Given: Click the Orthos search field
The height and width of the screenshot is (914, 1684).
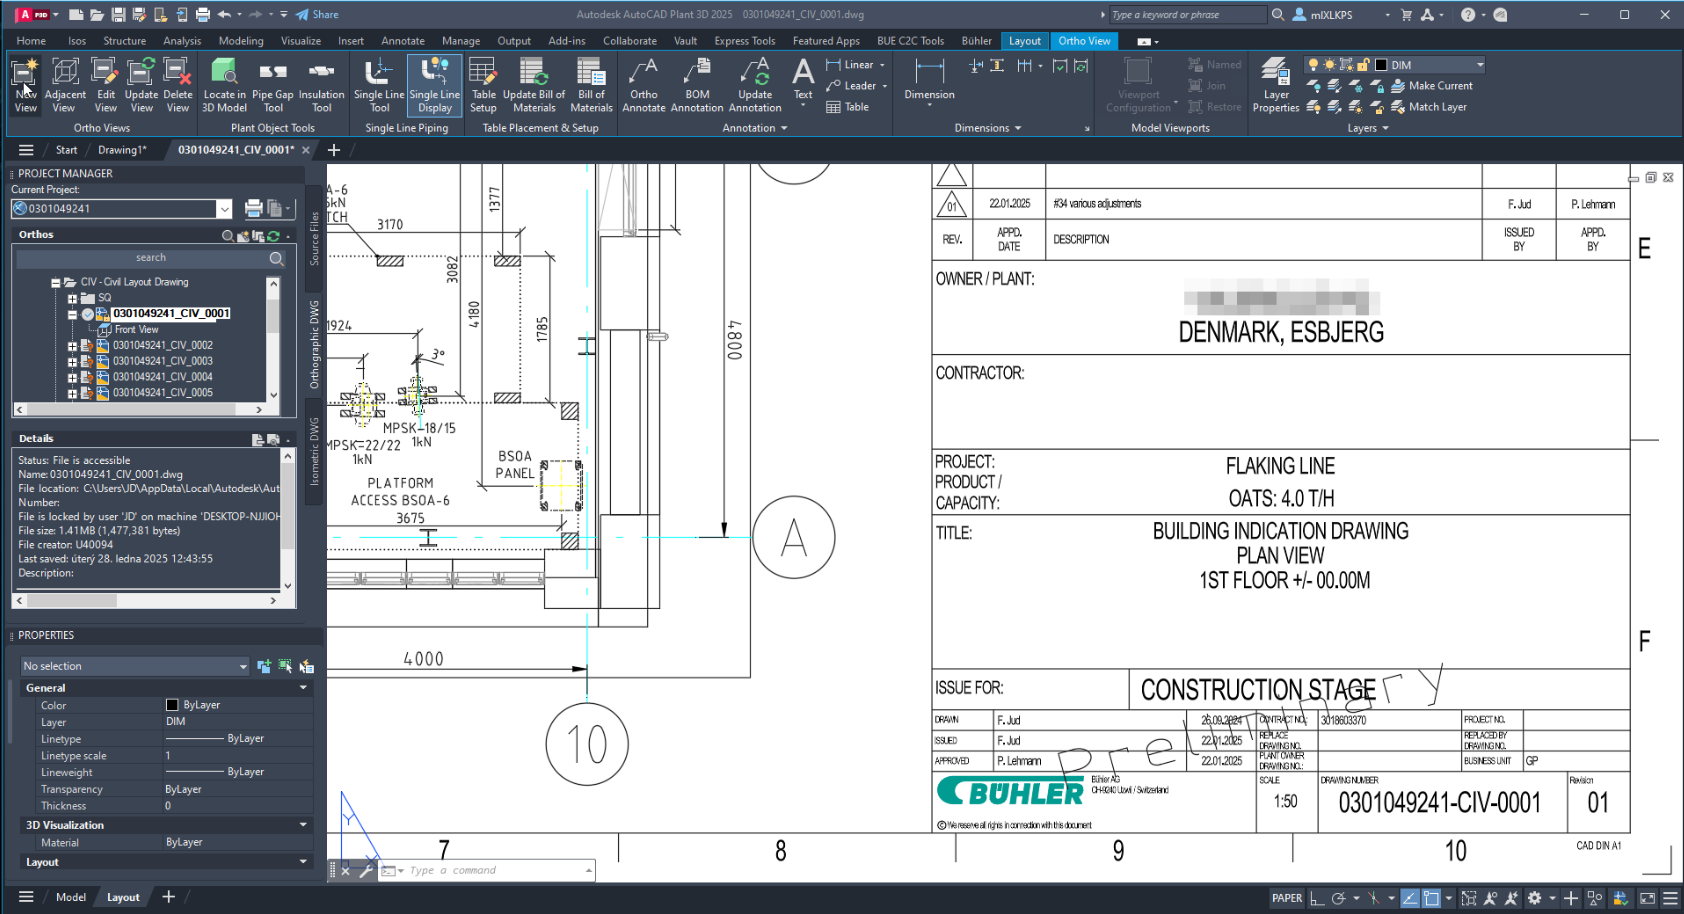Looking at the screenshot, I should [151, 258].
